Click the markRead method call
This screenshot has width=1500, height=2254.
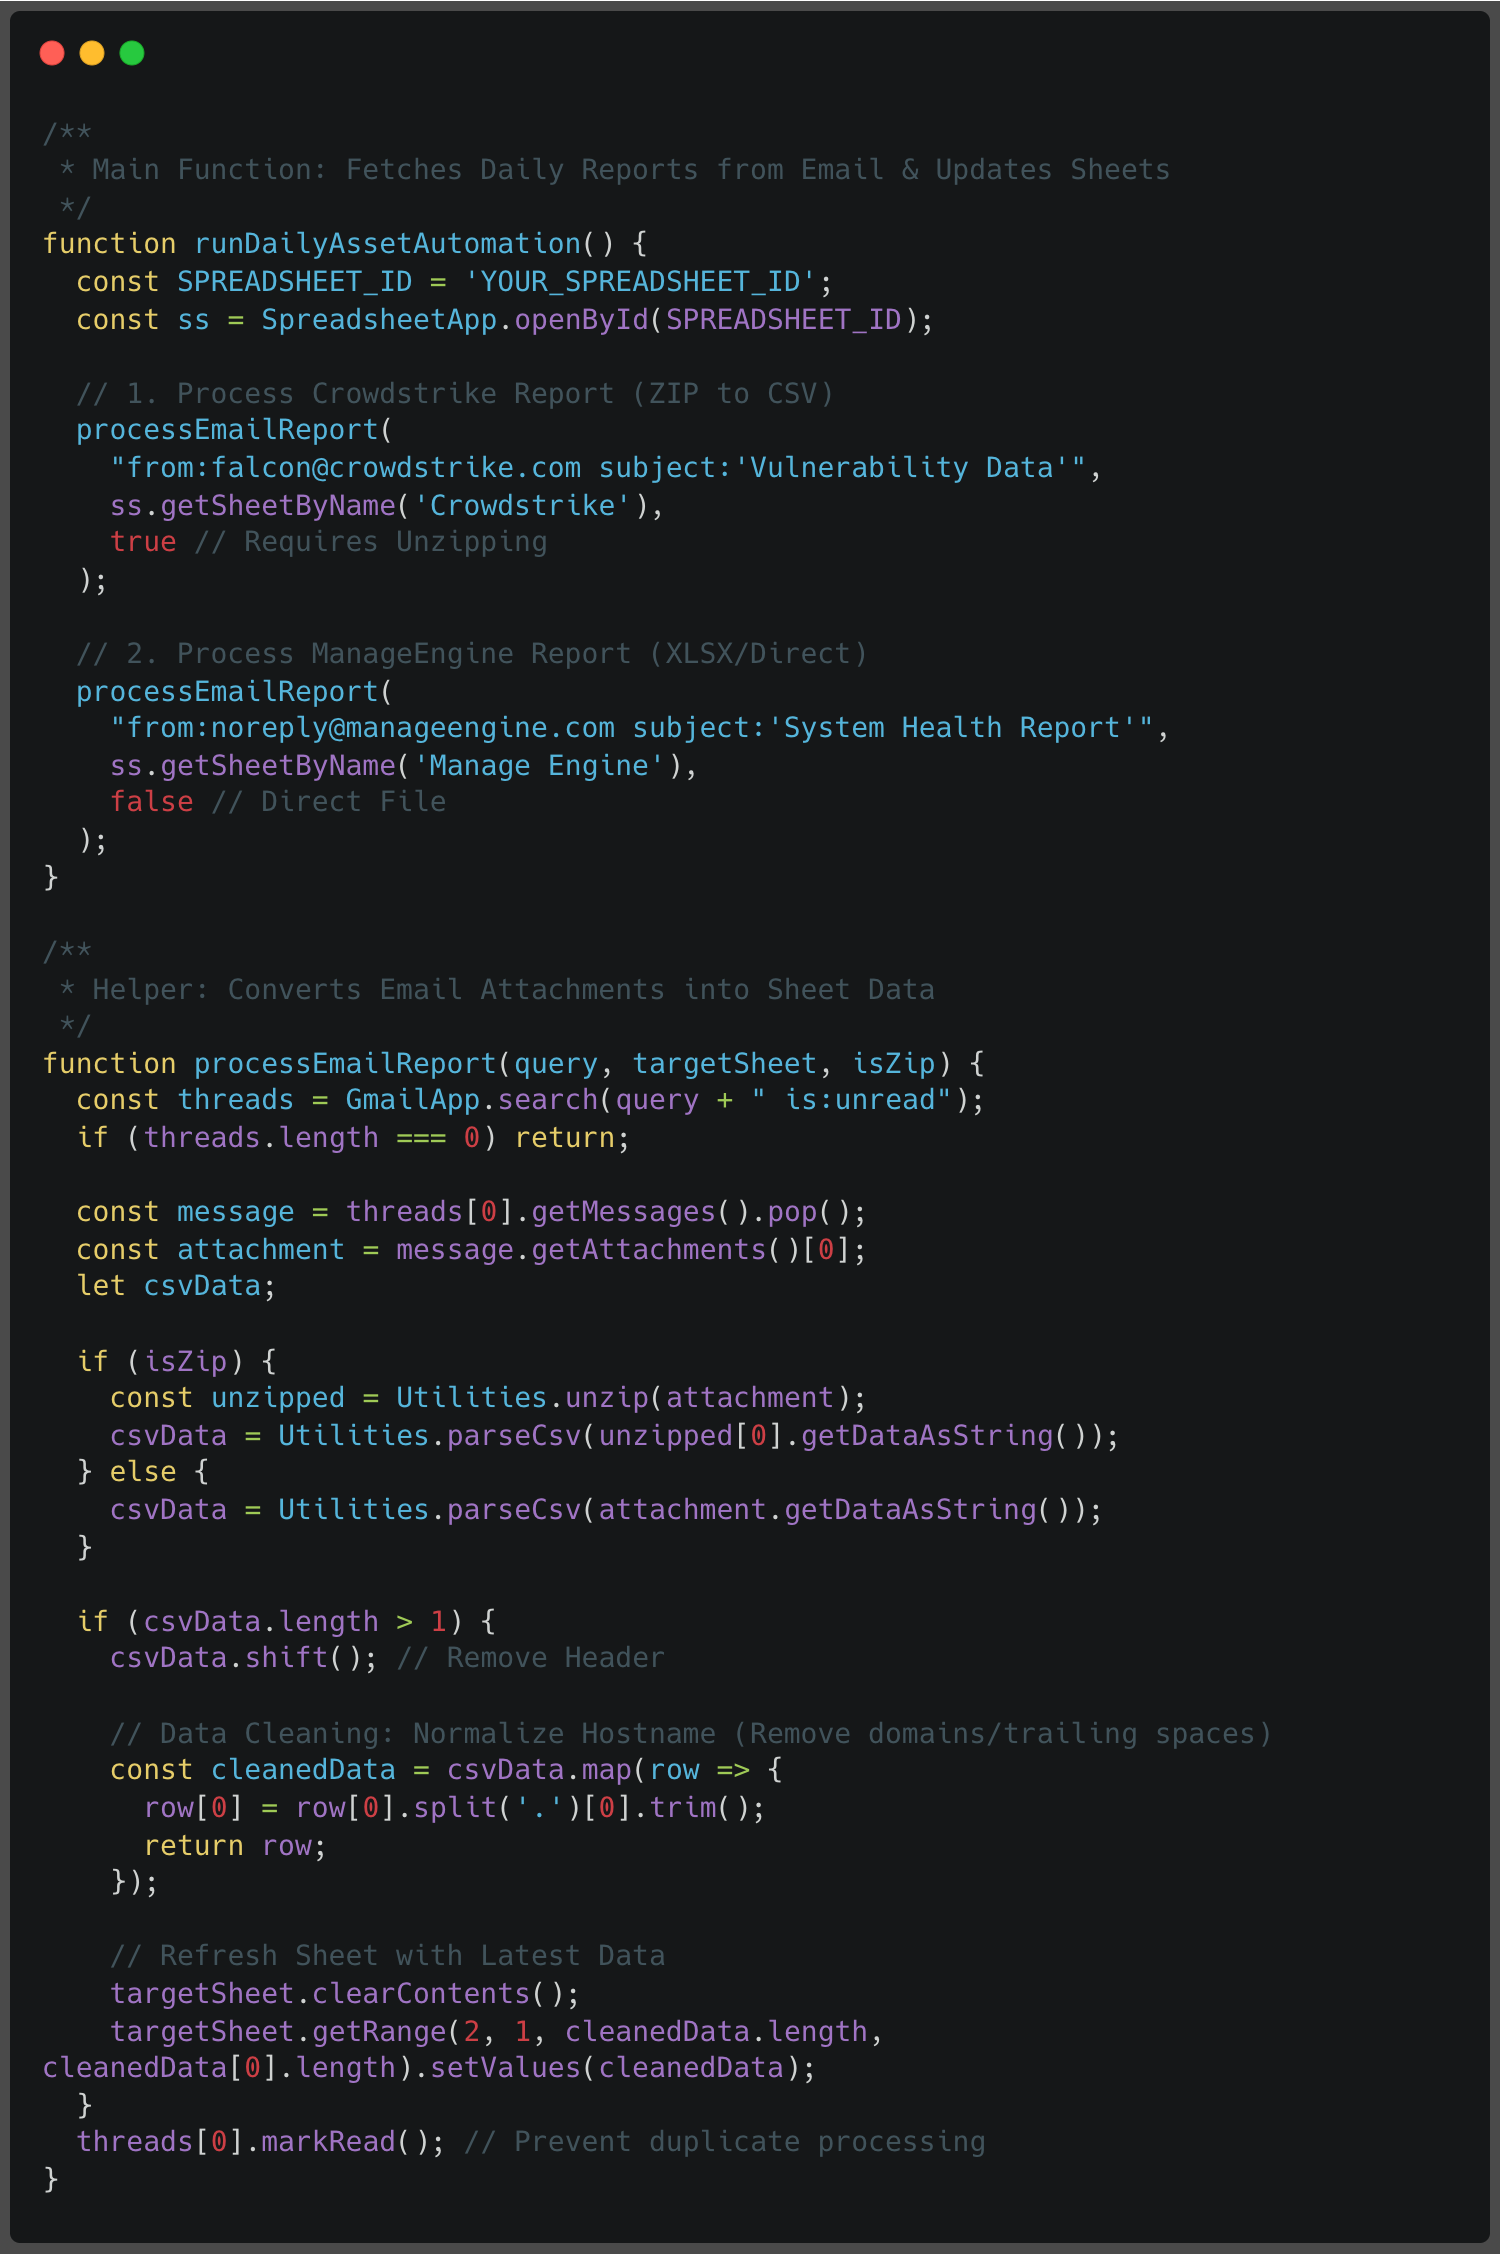coord(328,2142)
